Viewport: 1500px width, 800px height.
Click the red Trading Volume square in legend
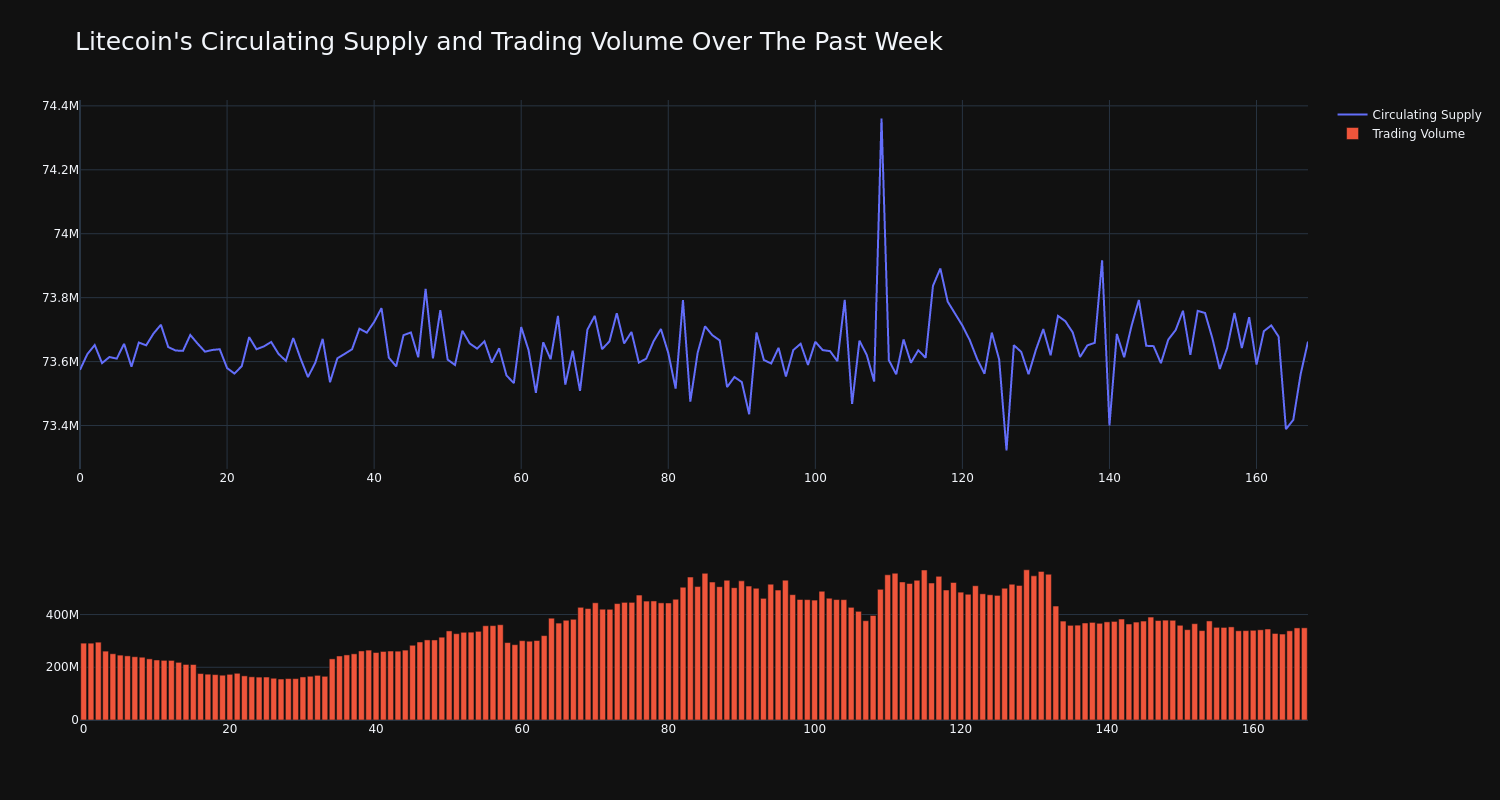(1352, 134)
